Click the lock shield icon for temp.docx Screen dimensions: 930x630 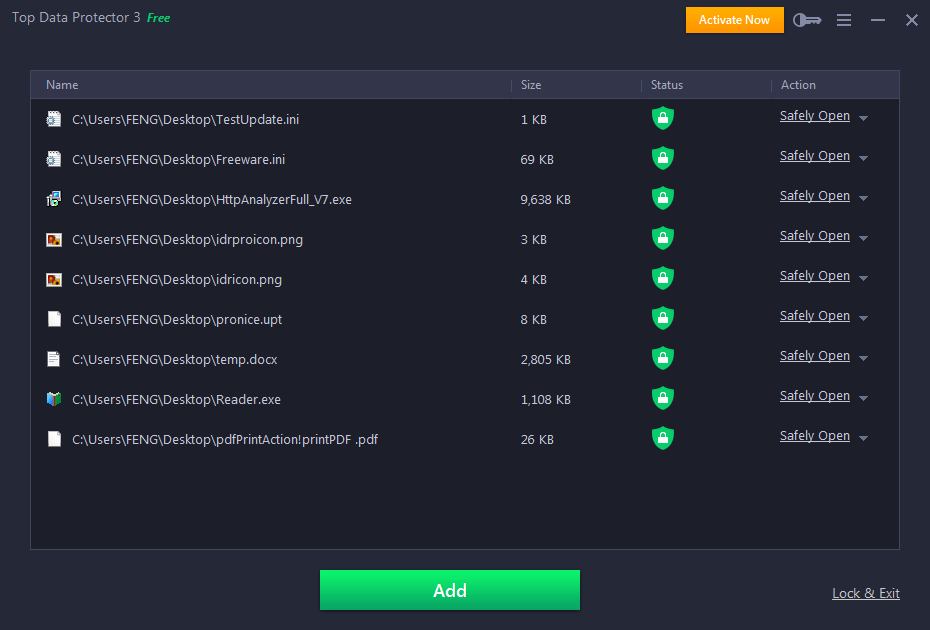[662, 358]
